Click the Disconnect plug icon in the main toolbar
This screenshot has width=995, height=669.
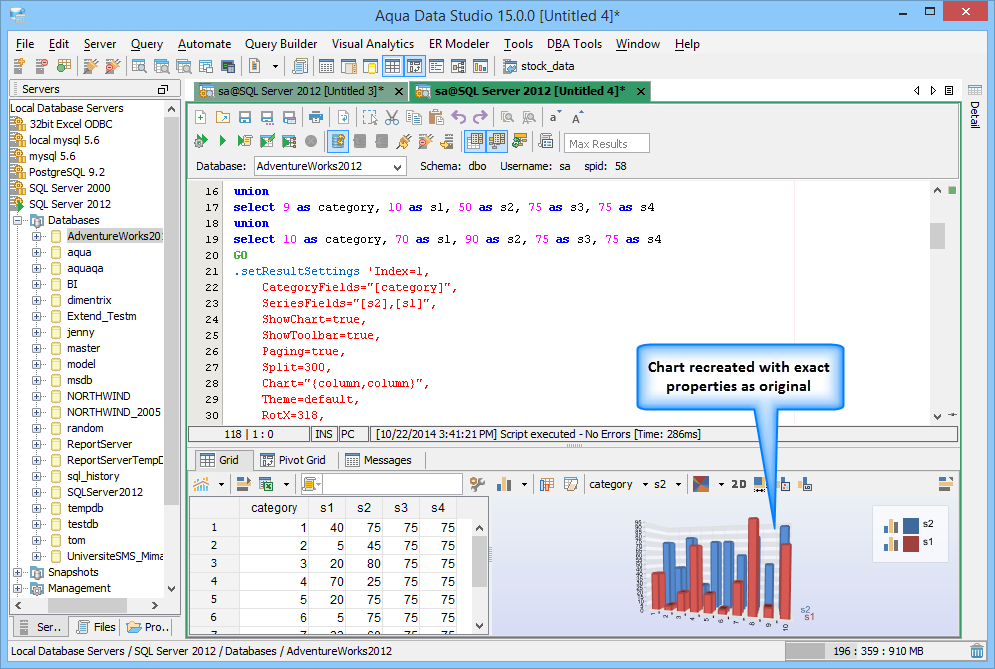(x=113, y=66)
